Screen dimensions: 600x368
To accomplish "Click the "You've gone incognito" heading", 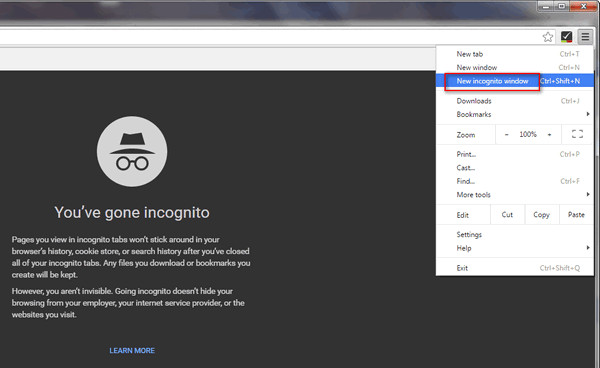I will point(132,212).
